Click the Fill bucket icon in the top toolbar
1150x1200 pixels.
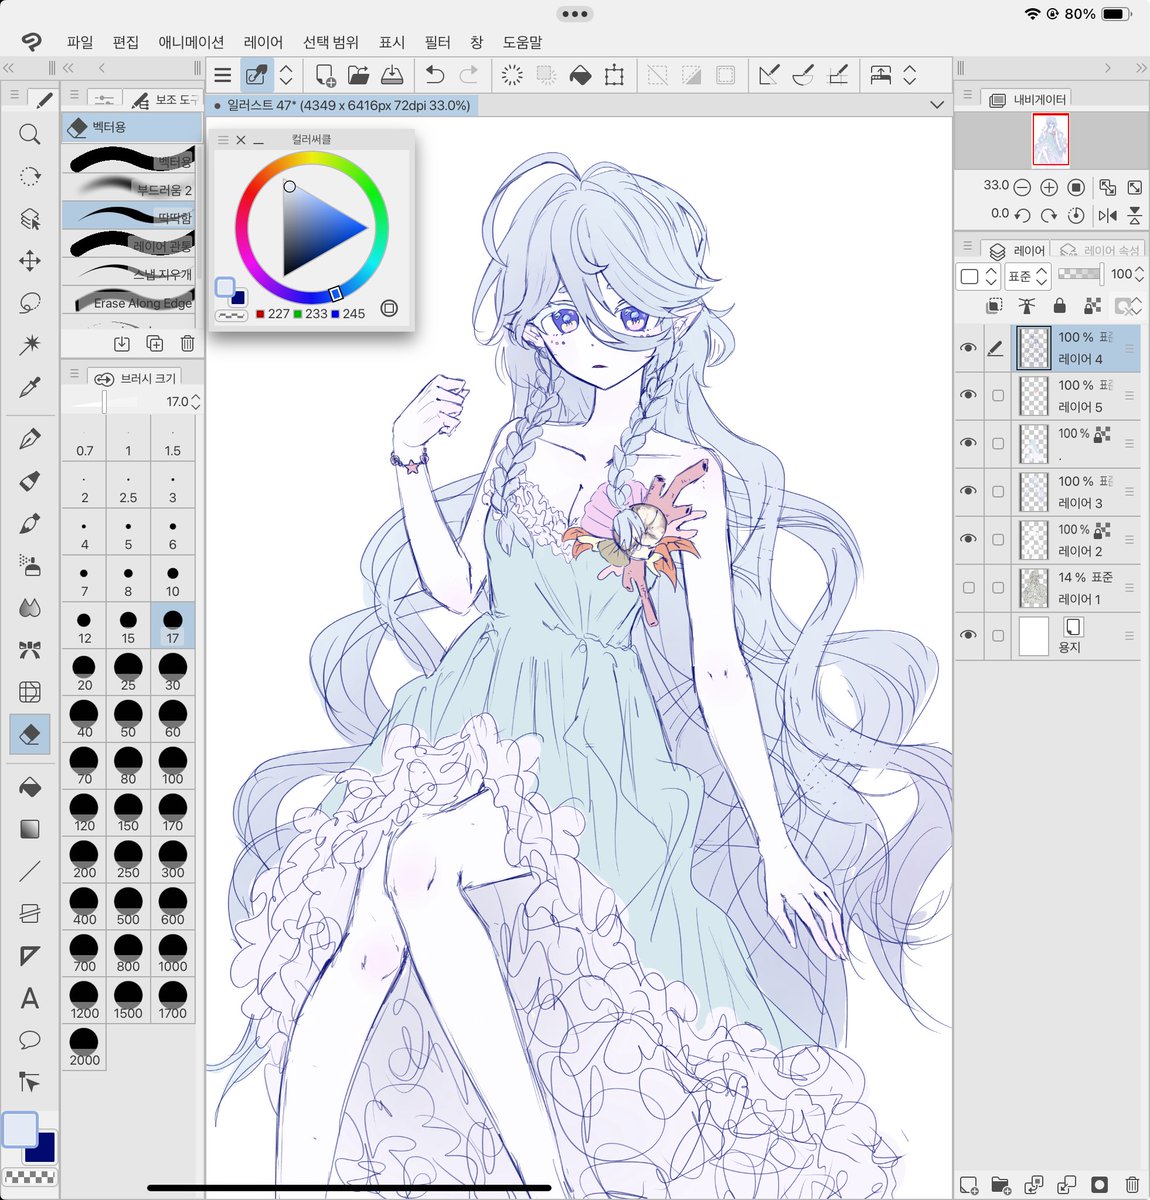tap(579, 74)
